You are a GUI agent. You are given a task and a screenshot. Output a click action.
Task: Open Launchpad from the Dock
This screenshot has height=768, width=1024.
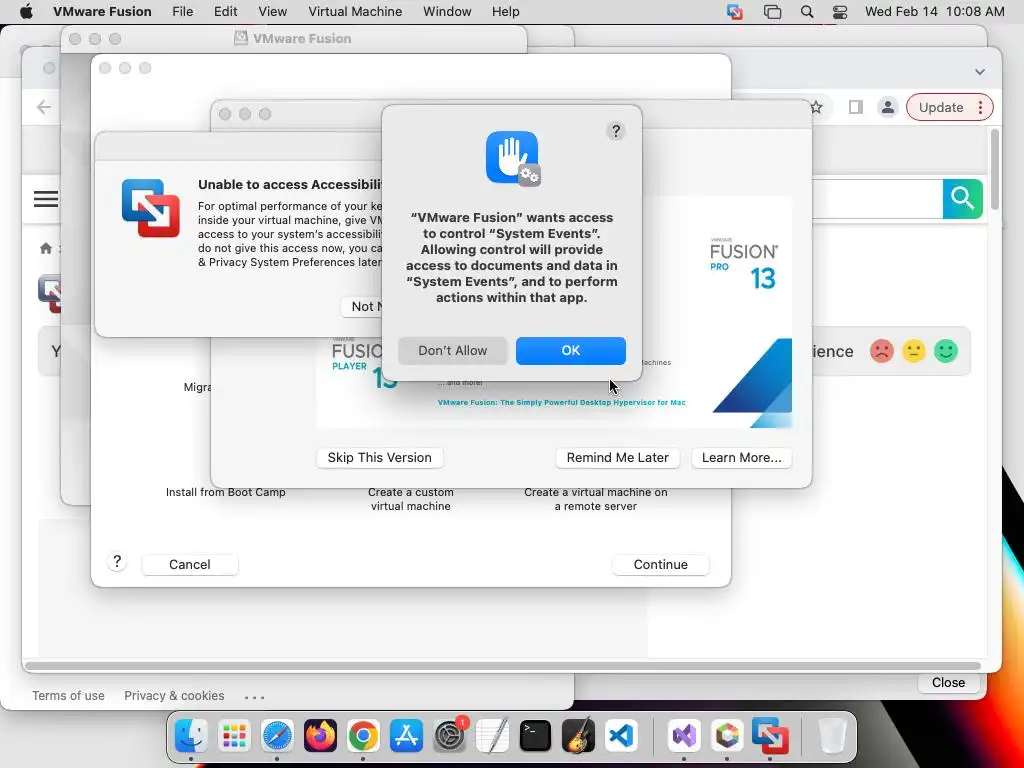pos(234,737)
